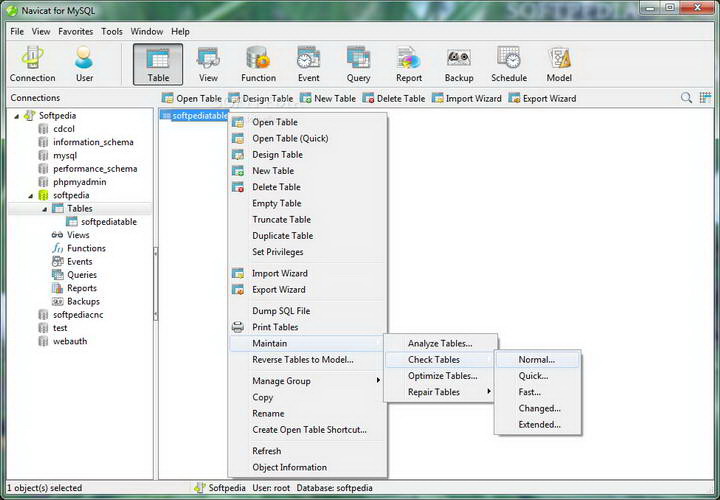Collapse the Softpedia connection tree node

[16, 116]
